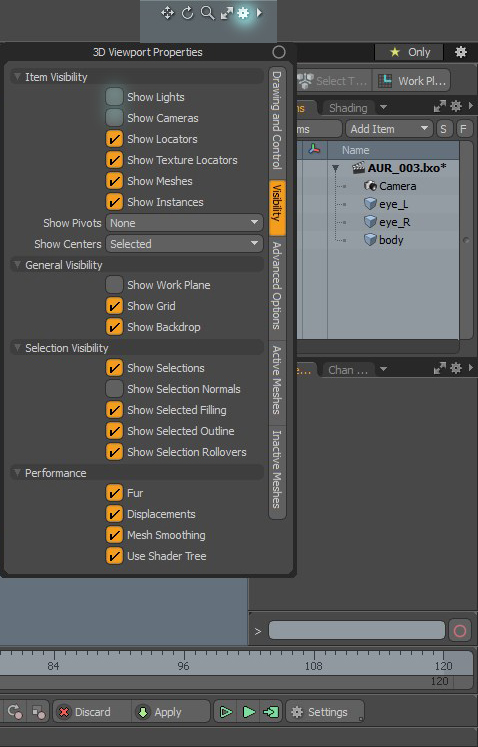The width and height of the screenshot is (478, 747).
Task: Click the Items list scrollbar handle
Action: (466, 240)
